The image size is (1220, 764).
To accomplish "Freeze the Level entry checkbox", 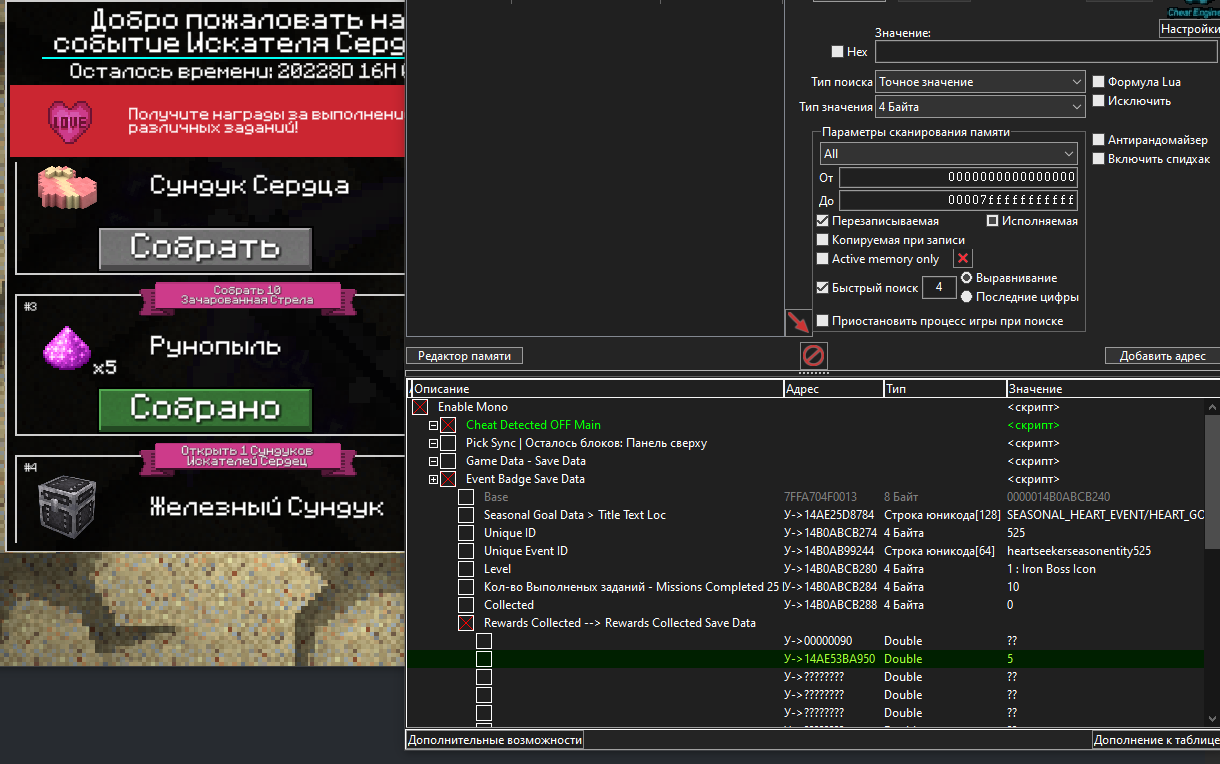I will click(x=466, y=569).
